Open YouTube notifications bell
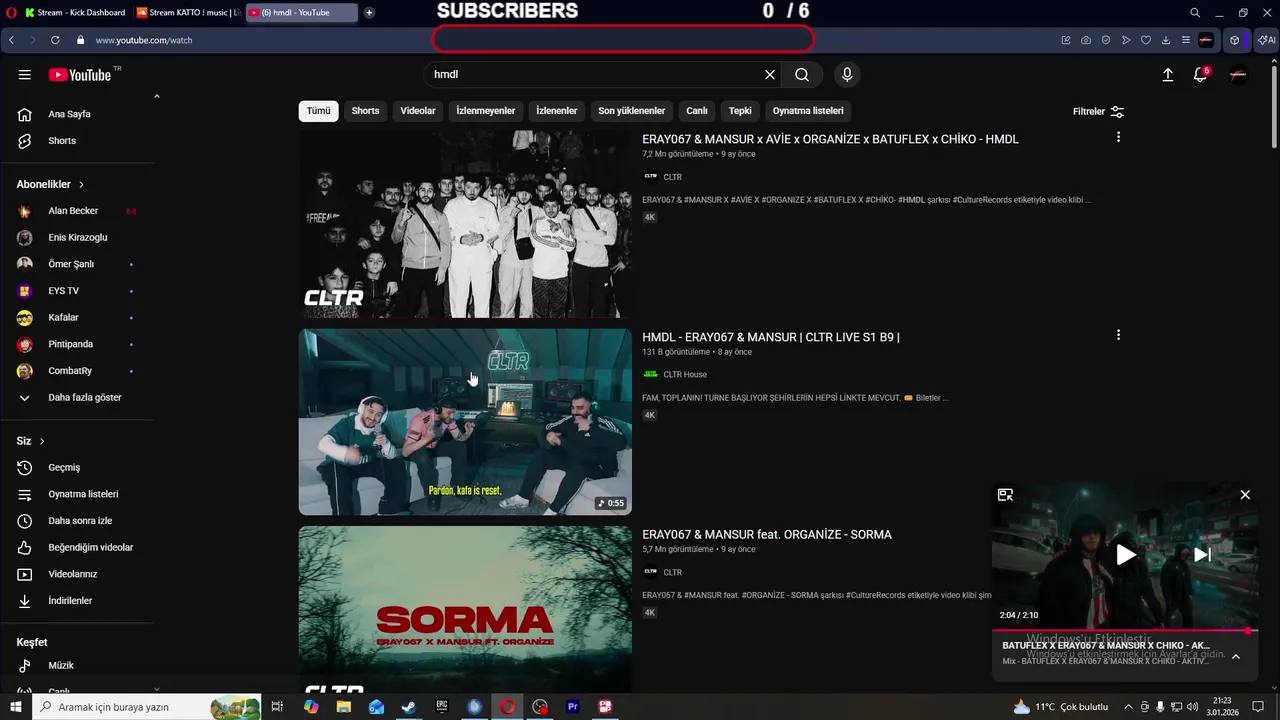The height and width of the screenshot is (720, 1280). coord(1201,75)
